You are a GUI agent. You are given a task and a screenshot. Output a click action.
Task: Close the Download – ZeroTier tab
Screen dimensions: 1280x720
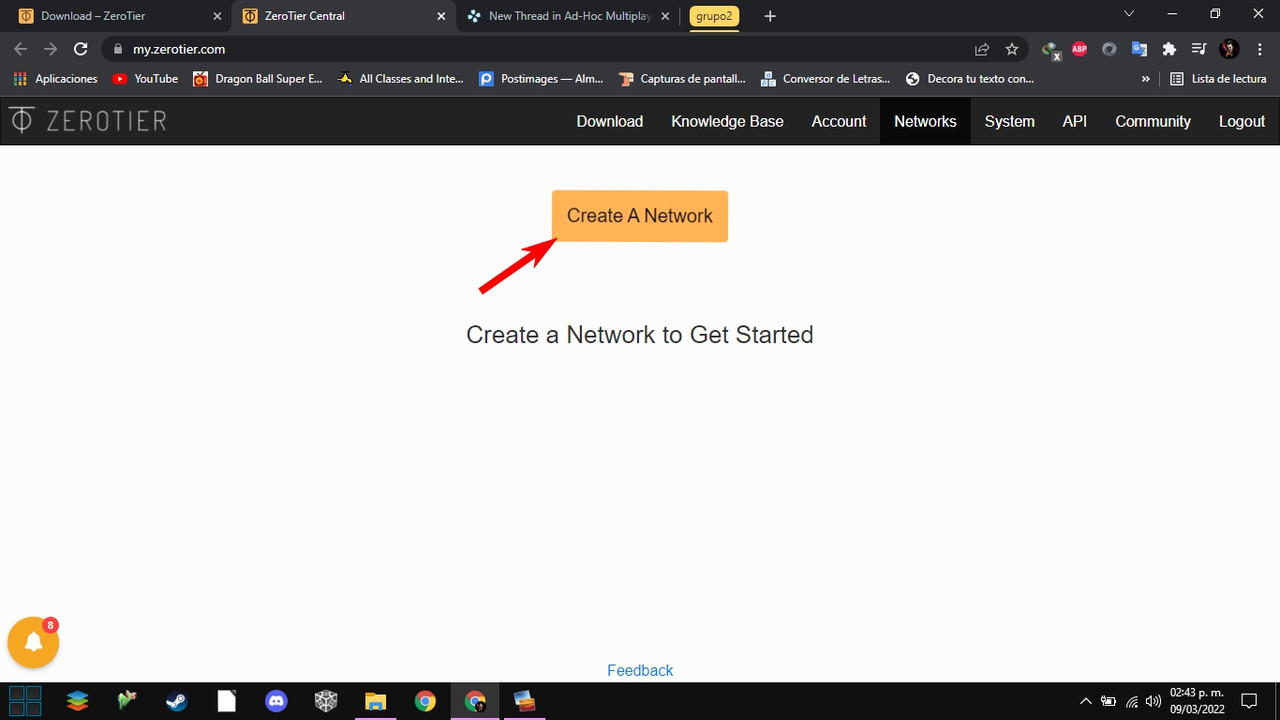[217, 16]
